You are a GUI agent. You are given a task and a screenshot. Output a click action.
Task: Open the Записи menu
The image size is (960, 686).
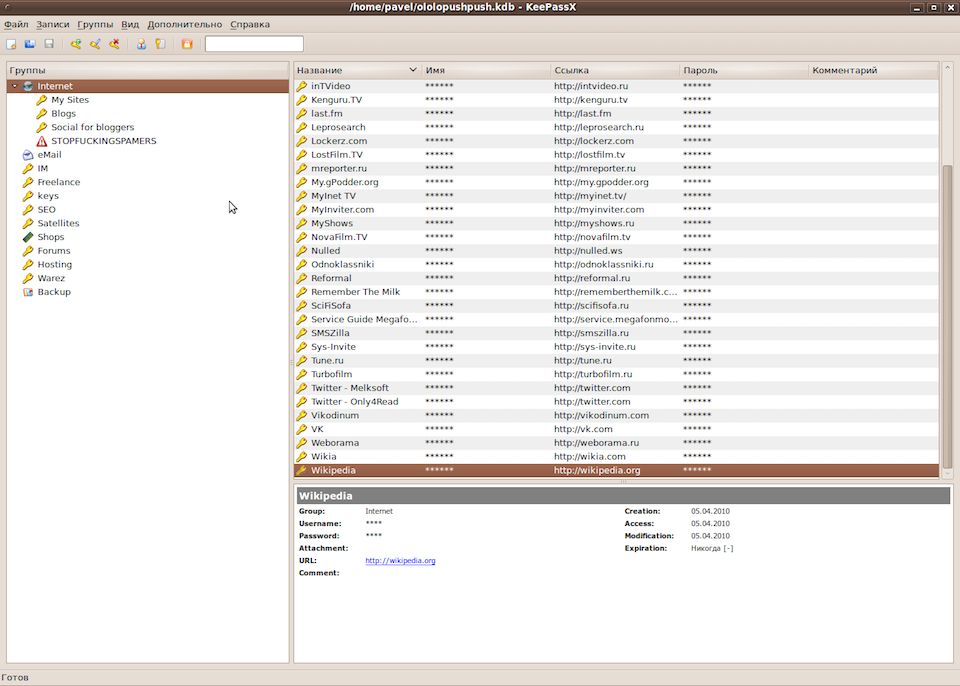click(x=52, y=24)
